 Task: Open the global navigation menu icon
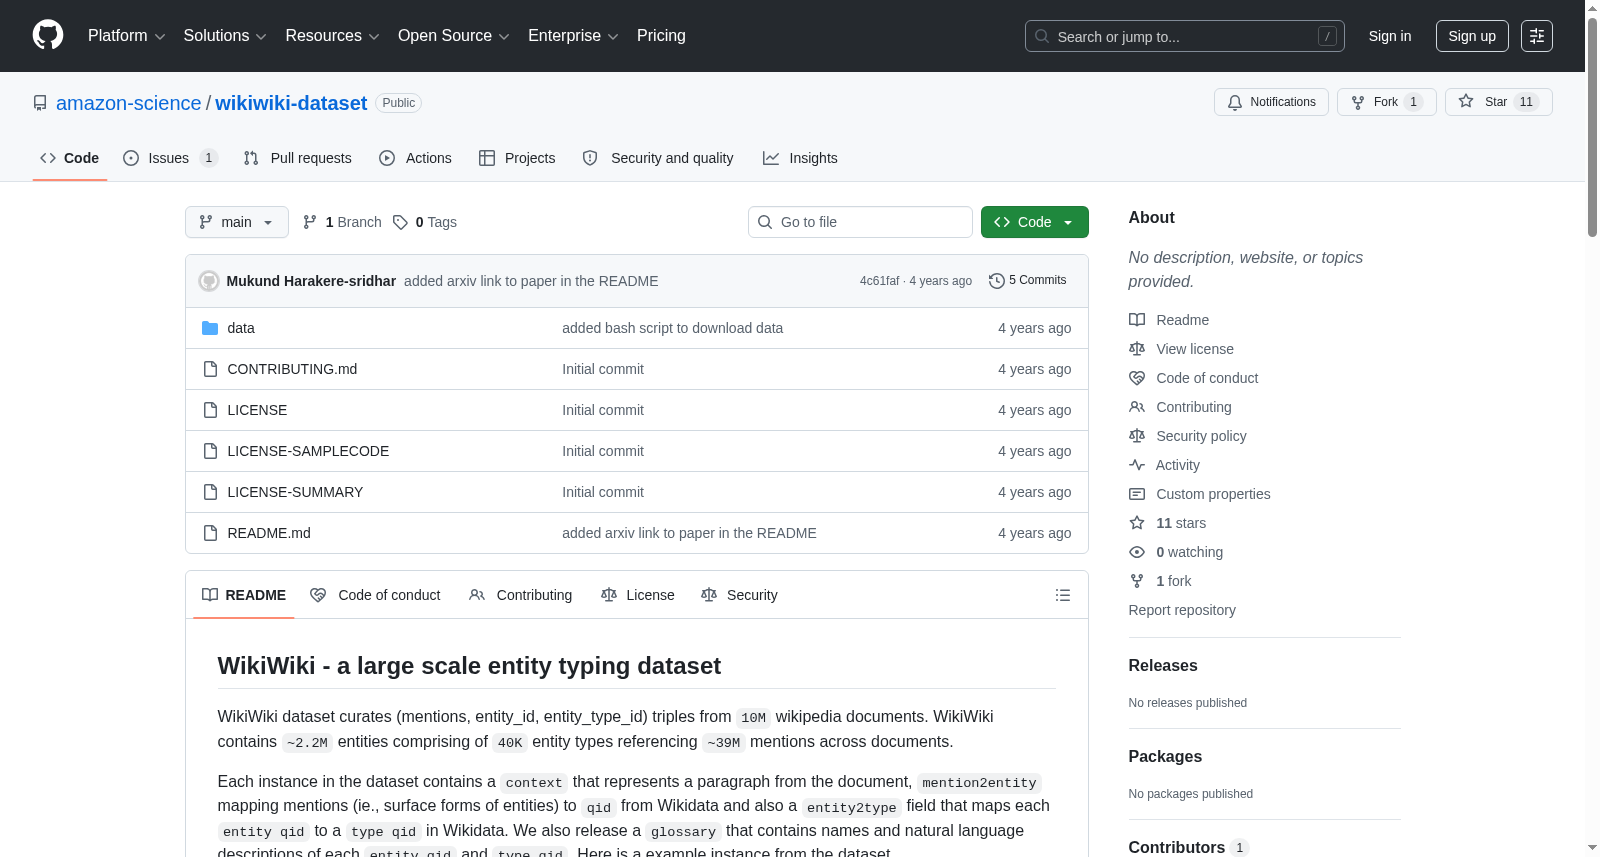click(x=1537, y=36)
